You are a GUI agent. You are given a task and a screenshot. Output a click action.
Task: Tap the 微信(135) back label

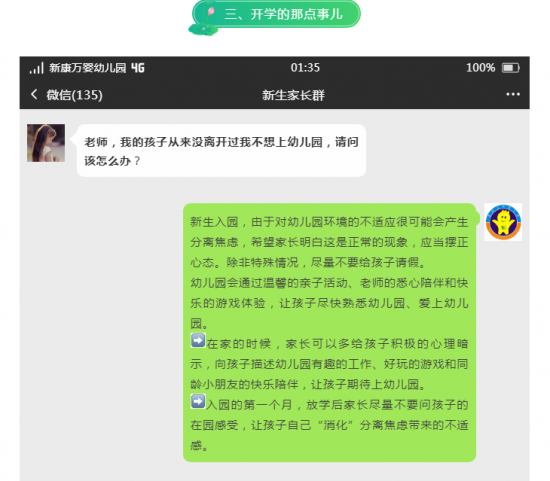tap(74, 95)
